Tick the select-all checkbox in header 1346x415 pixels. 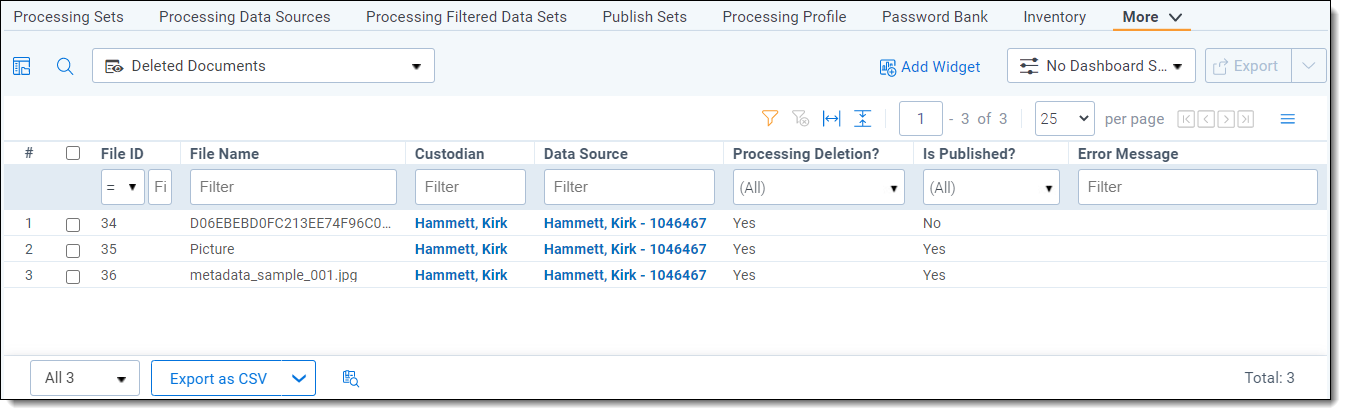coord(73,154)
